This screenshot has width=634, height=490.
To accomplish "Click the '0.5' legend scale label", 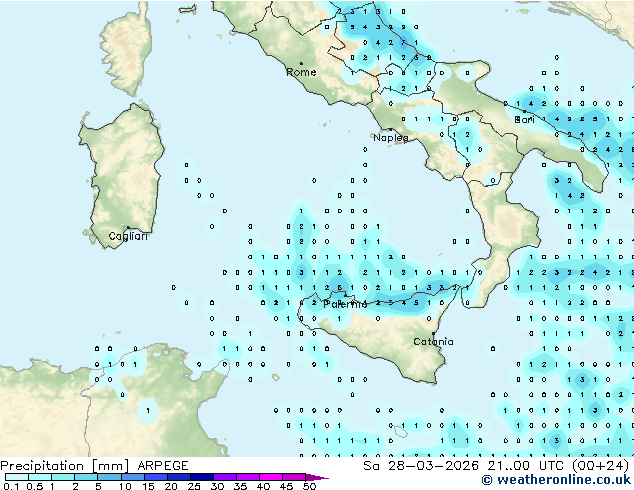I will coord(34,486).
